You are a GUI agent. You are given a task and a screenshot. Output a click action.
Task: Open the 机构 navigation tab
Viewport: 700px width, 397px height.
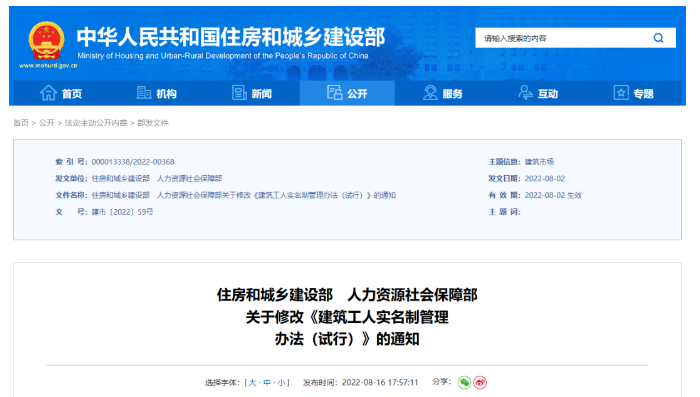156,93
